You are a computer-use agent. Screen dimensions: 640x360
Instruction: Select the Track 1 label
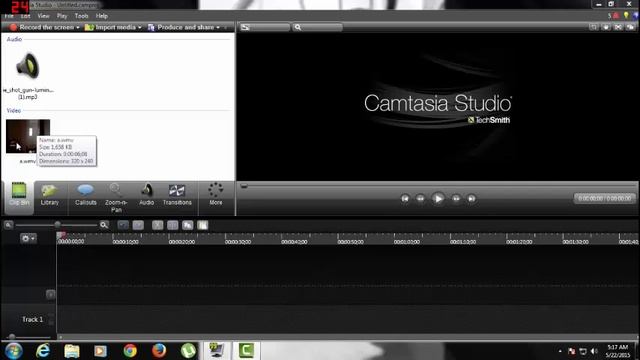pos(32,320)
